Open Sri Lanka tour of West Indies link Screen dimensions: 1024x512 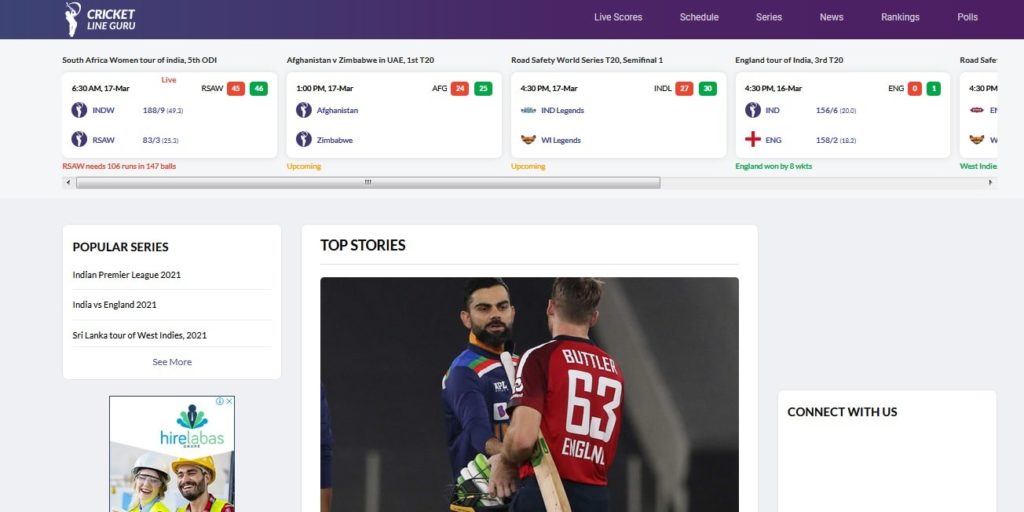140,335
